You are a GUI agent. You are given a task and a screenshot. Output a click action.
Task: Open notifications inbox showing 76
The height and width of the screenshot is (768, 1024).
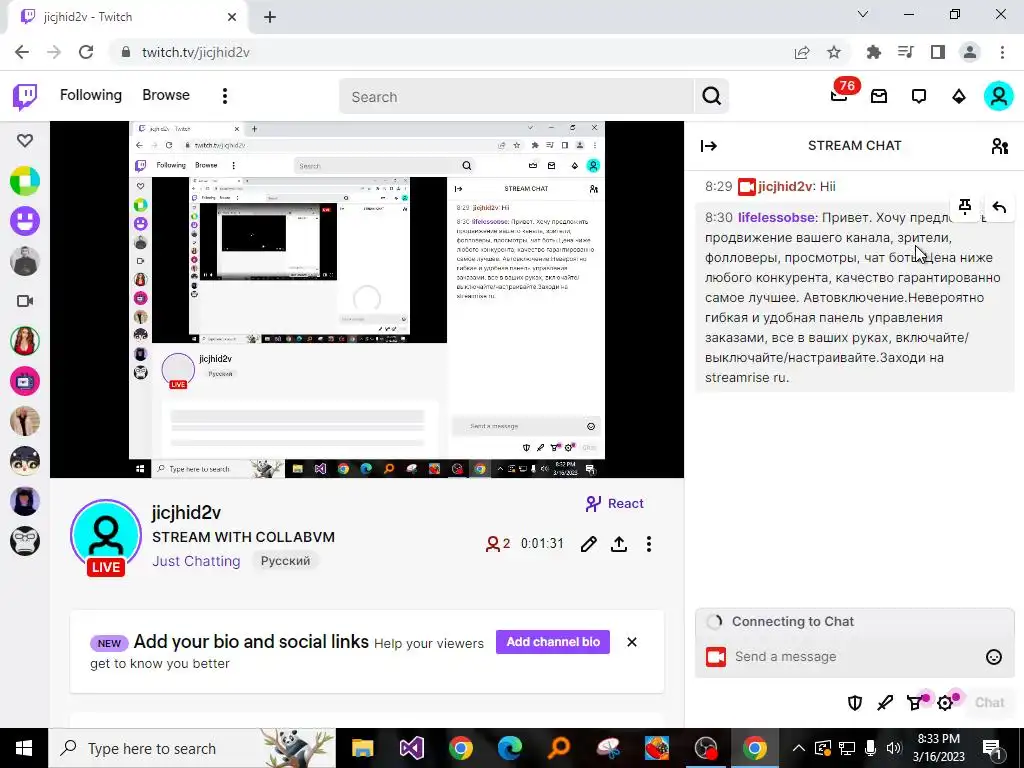pos(839,96)
